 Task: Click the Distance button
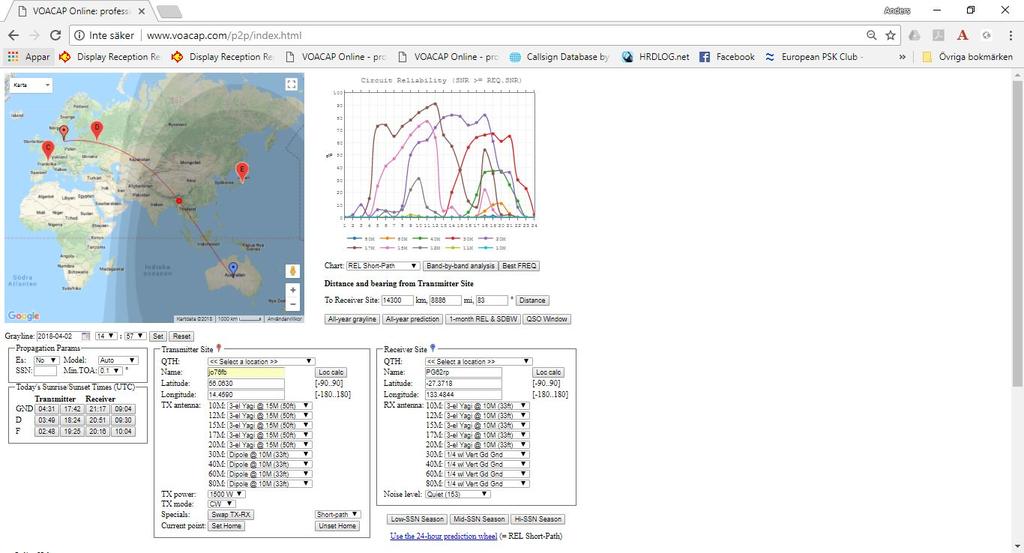pyautogui.click(x=532, y=300)
